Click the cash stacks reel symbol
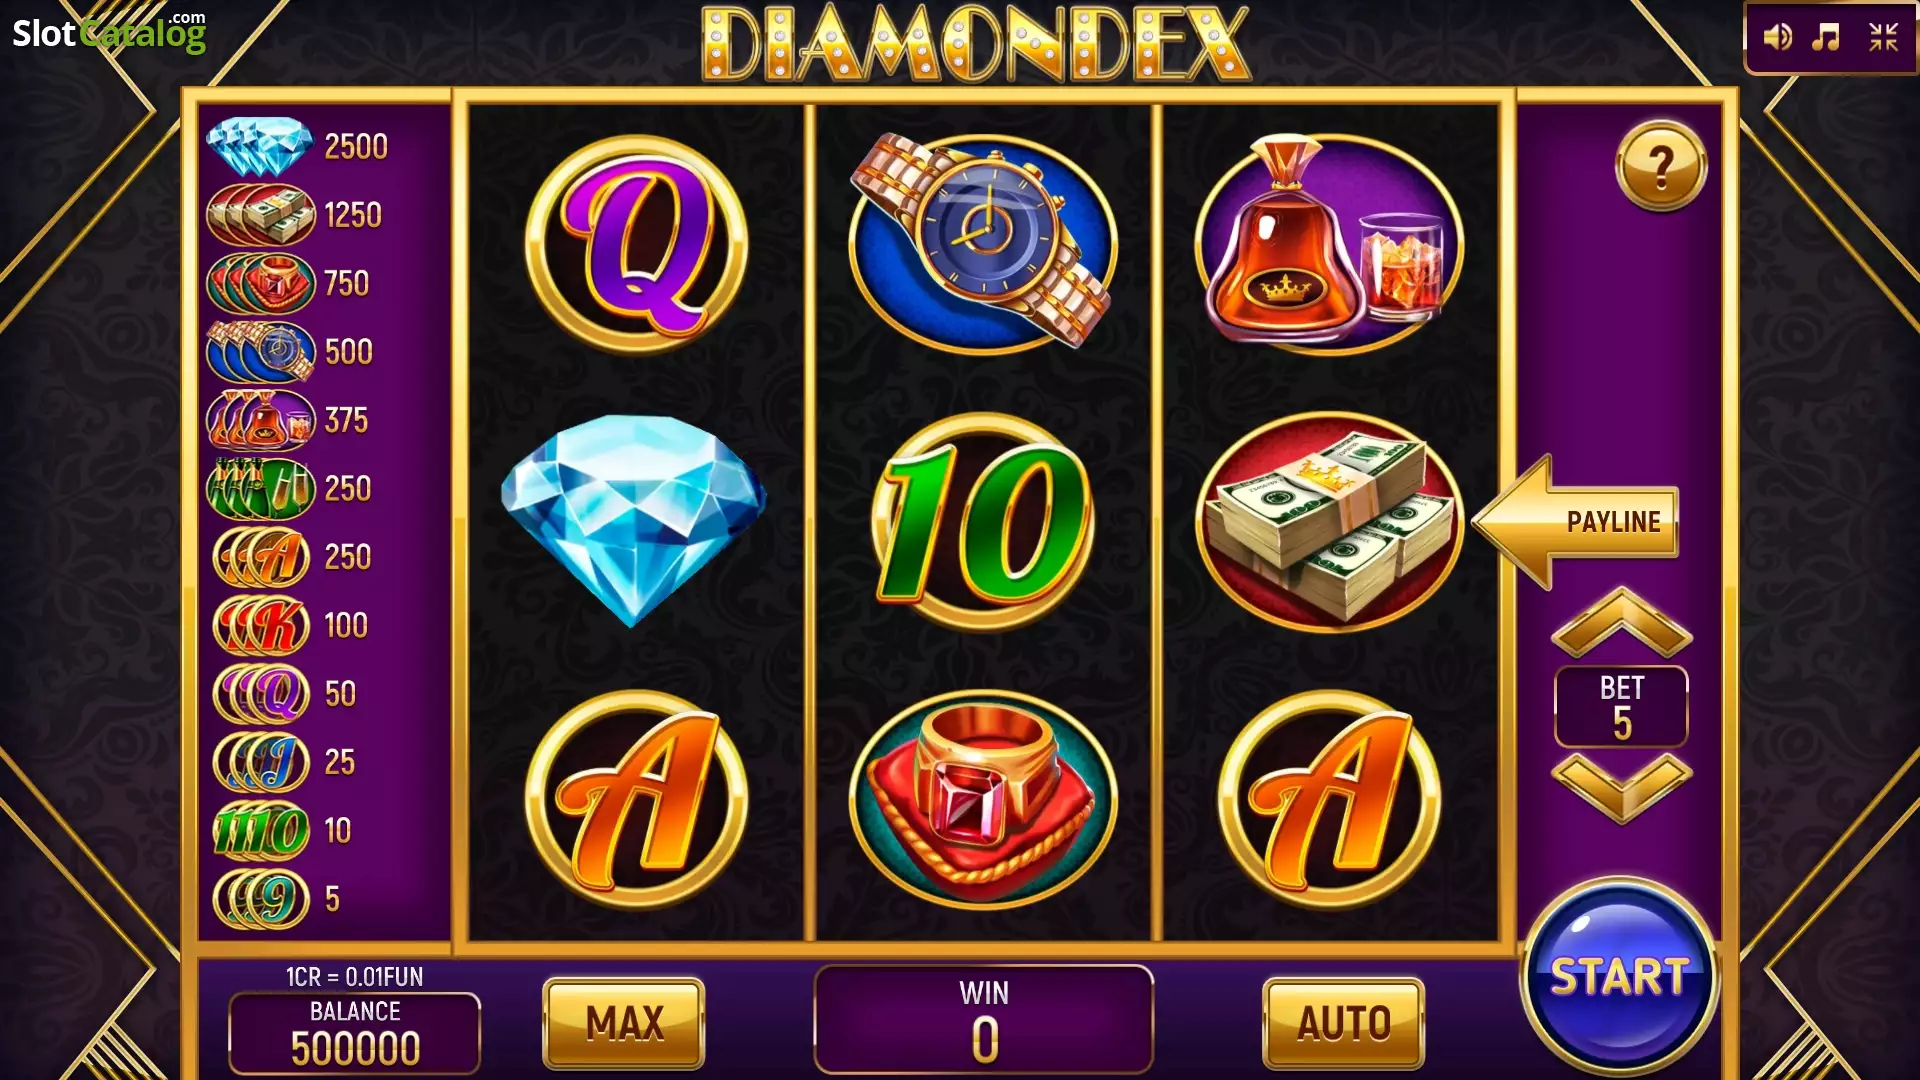 point(1329,522)
